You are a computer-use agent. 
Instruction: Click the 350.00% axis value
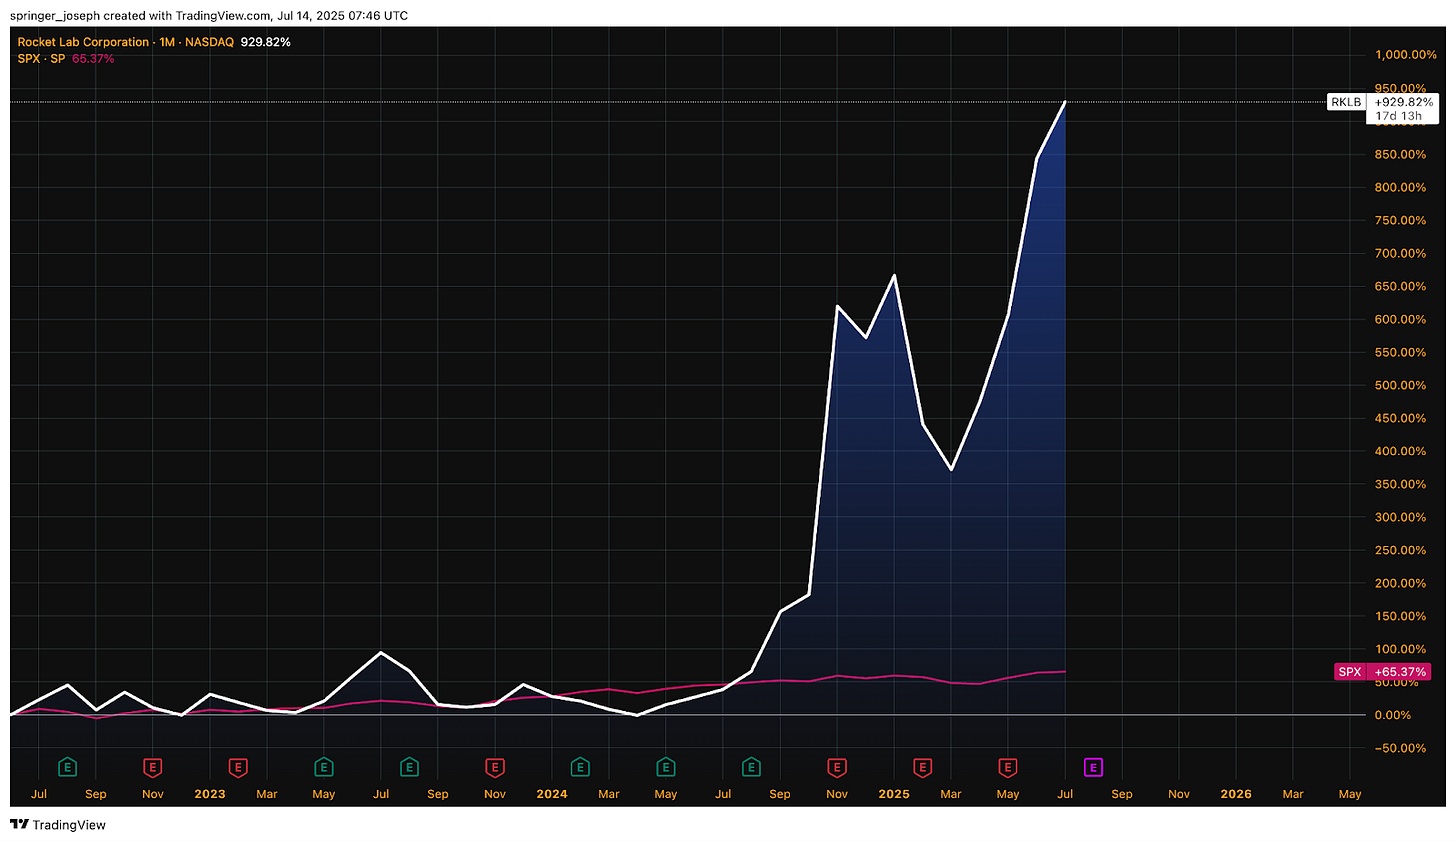point(1401,484)
